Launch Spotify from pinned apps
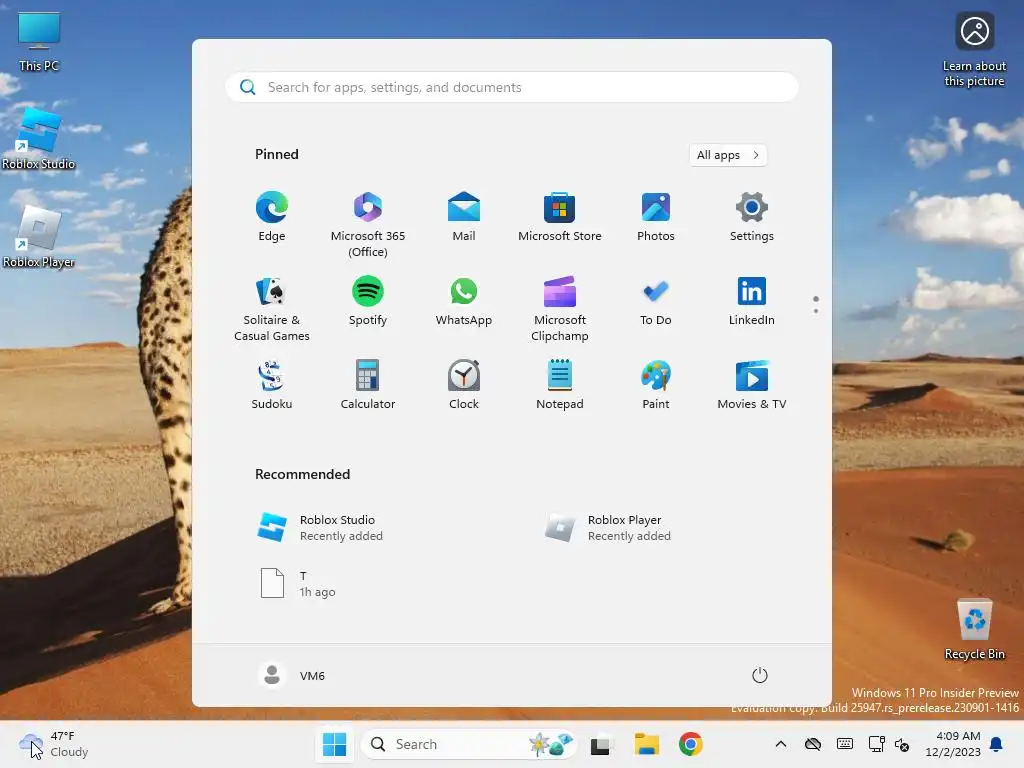 pos(368,302)
